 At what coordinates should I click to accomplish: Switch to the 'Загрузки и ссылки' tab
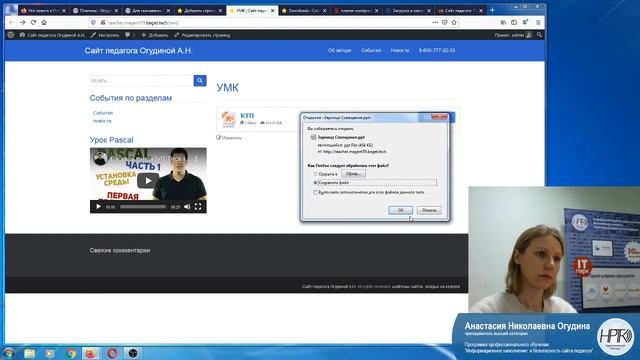coord(409,11)
